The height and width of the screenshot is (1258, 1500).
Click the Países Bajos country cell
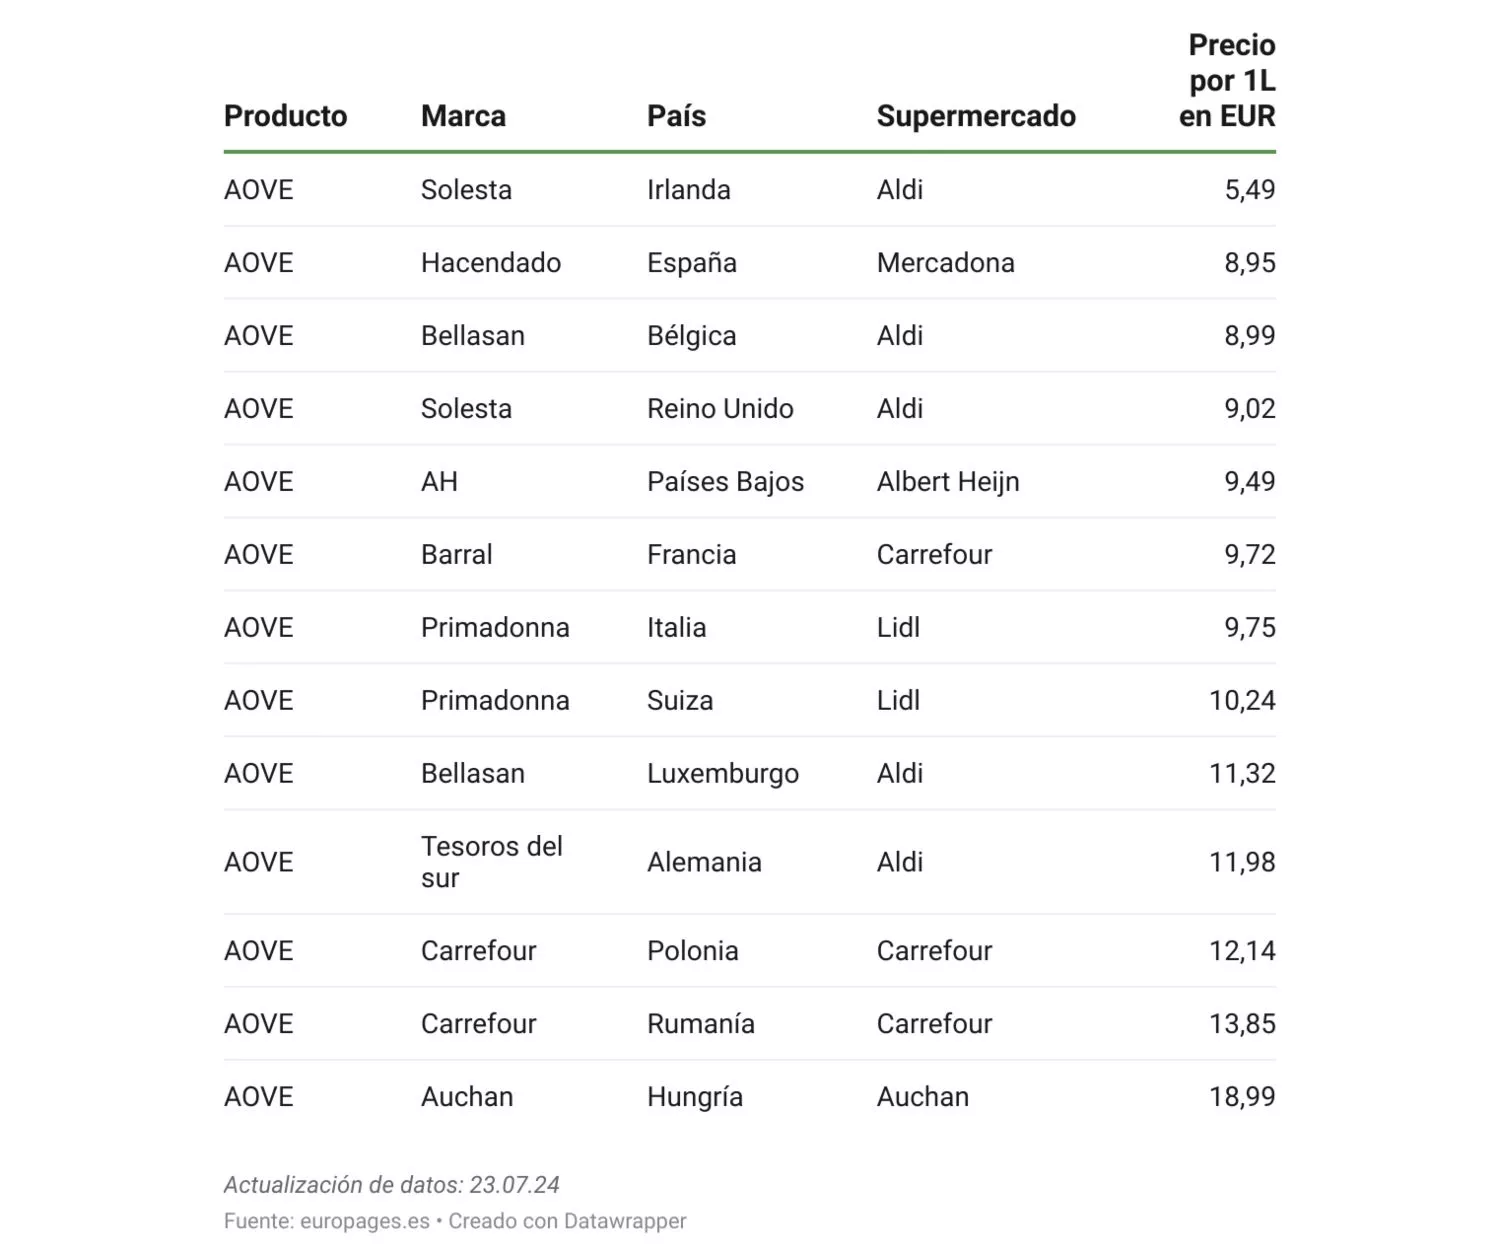tap(725, 482)
